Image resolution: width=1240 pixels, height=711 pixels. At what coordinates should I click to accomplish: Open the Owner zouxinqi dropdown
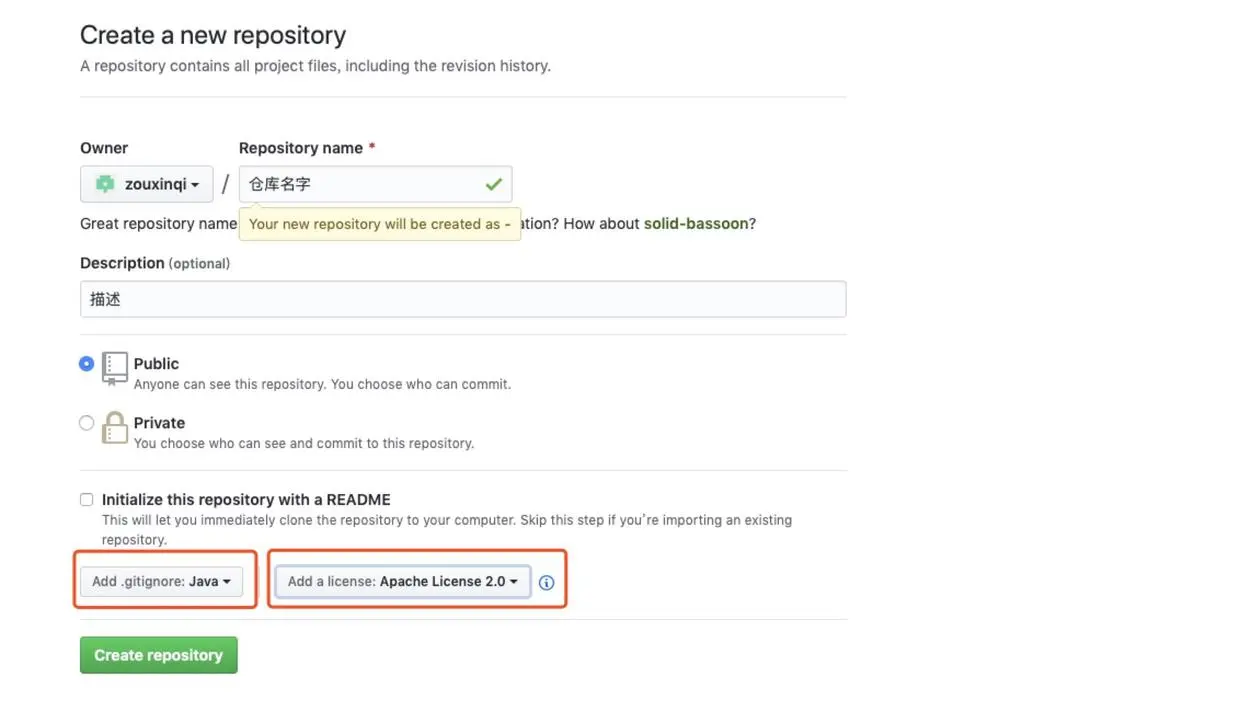pyautogui.click(x=147, y=184)
